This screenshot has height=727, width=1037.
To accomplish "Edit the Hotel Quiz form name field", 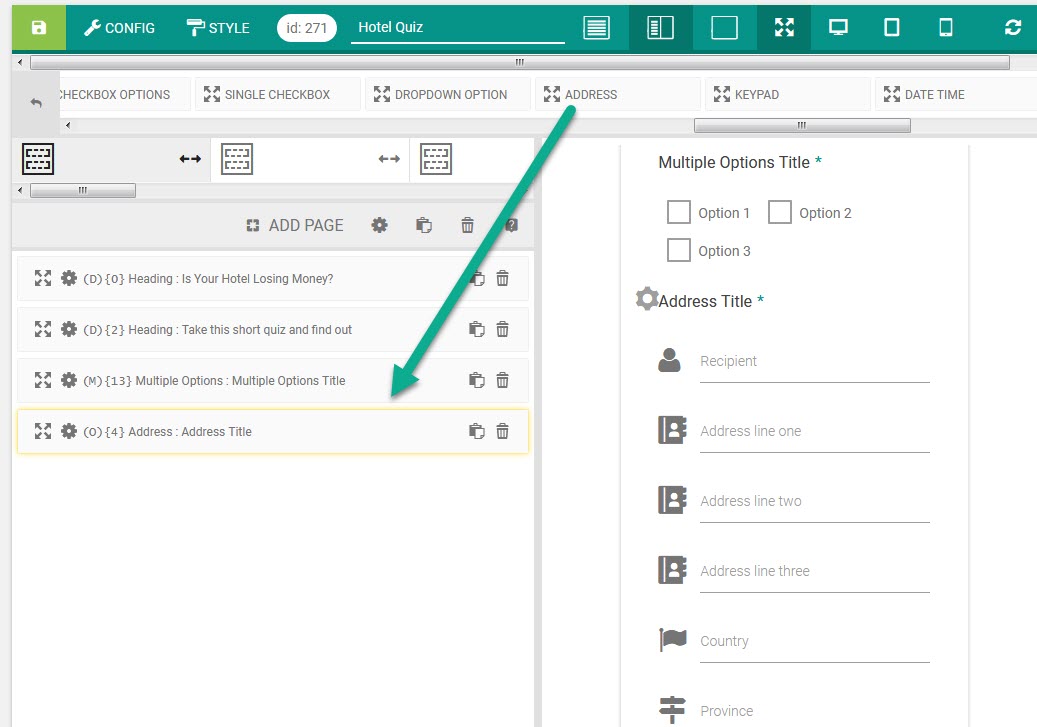I will pos(458,28).
